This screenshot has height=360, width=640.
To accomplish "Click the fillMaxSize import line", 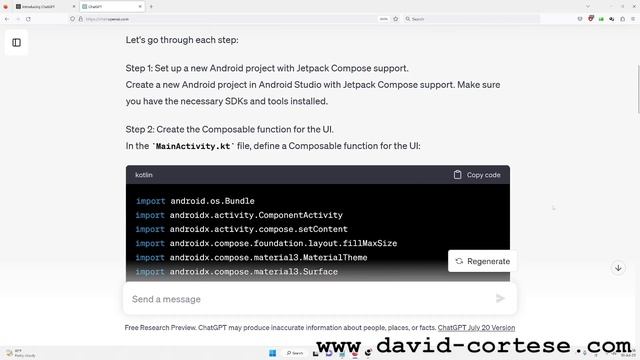I will click(266, 243).
